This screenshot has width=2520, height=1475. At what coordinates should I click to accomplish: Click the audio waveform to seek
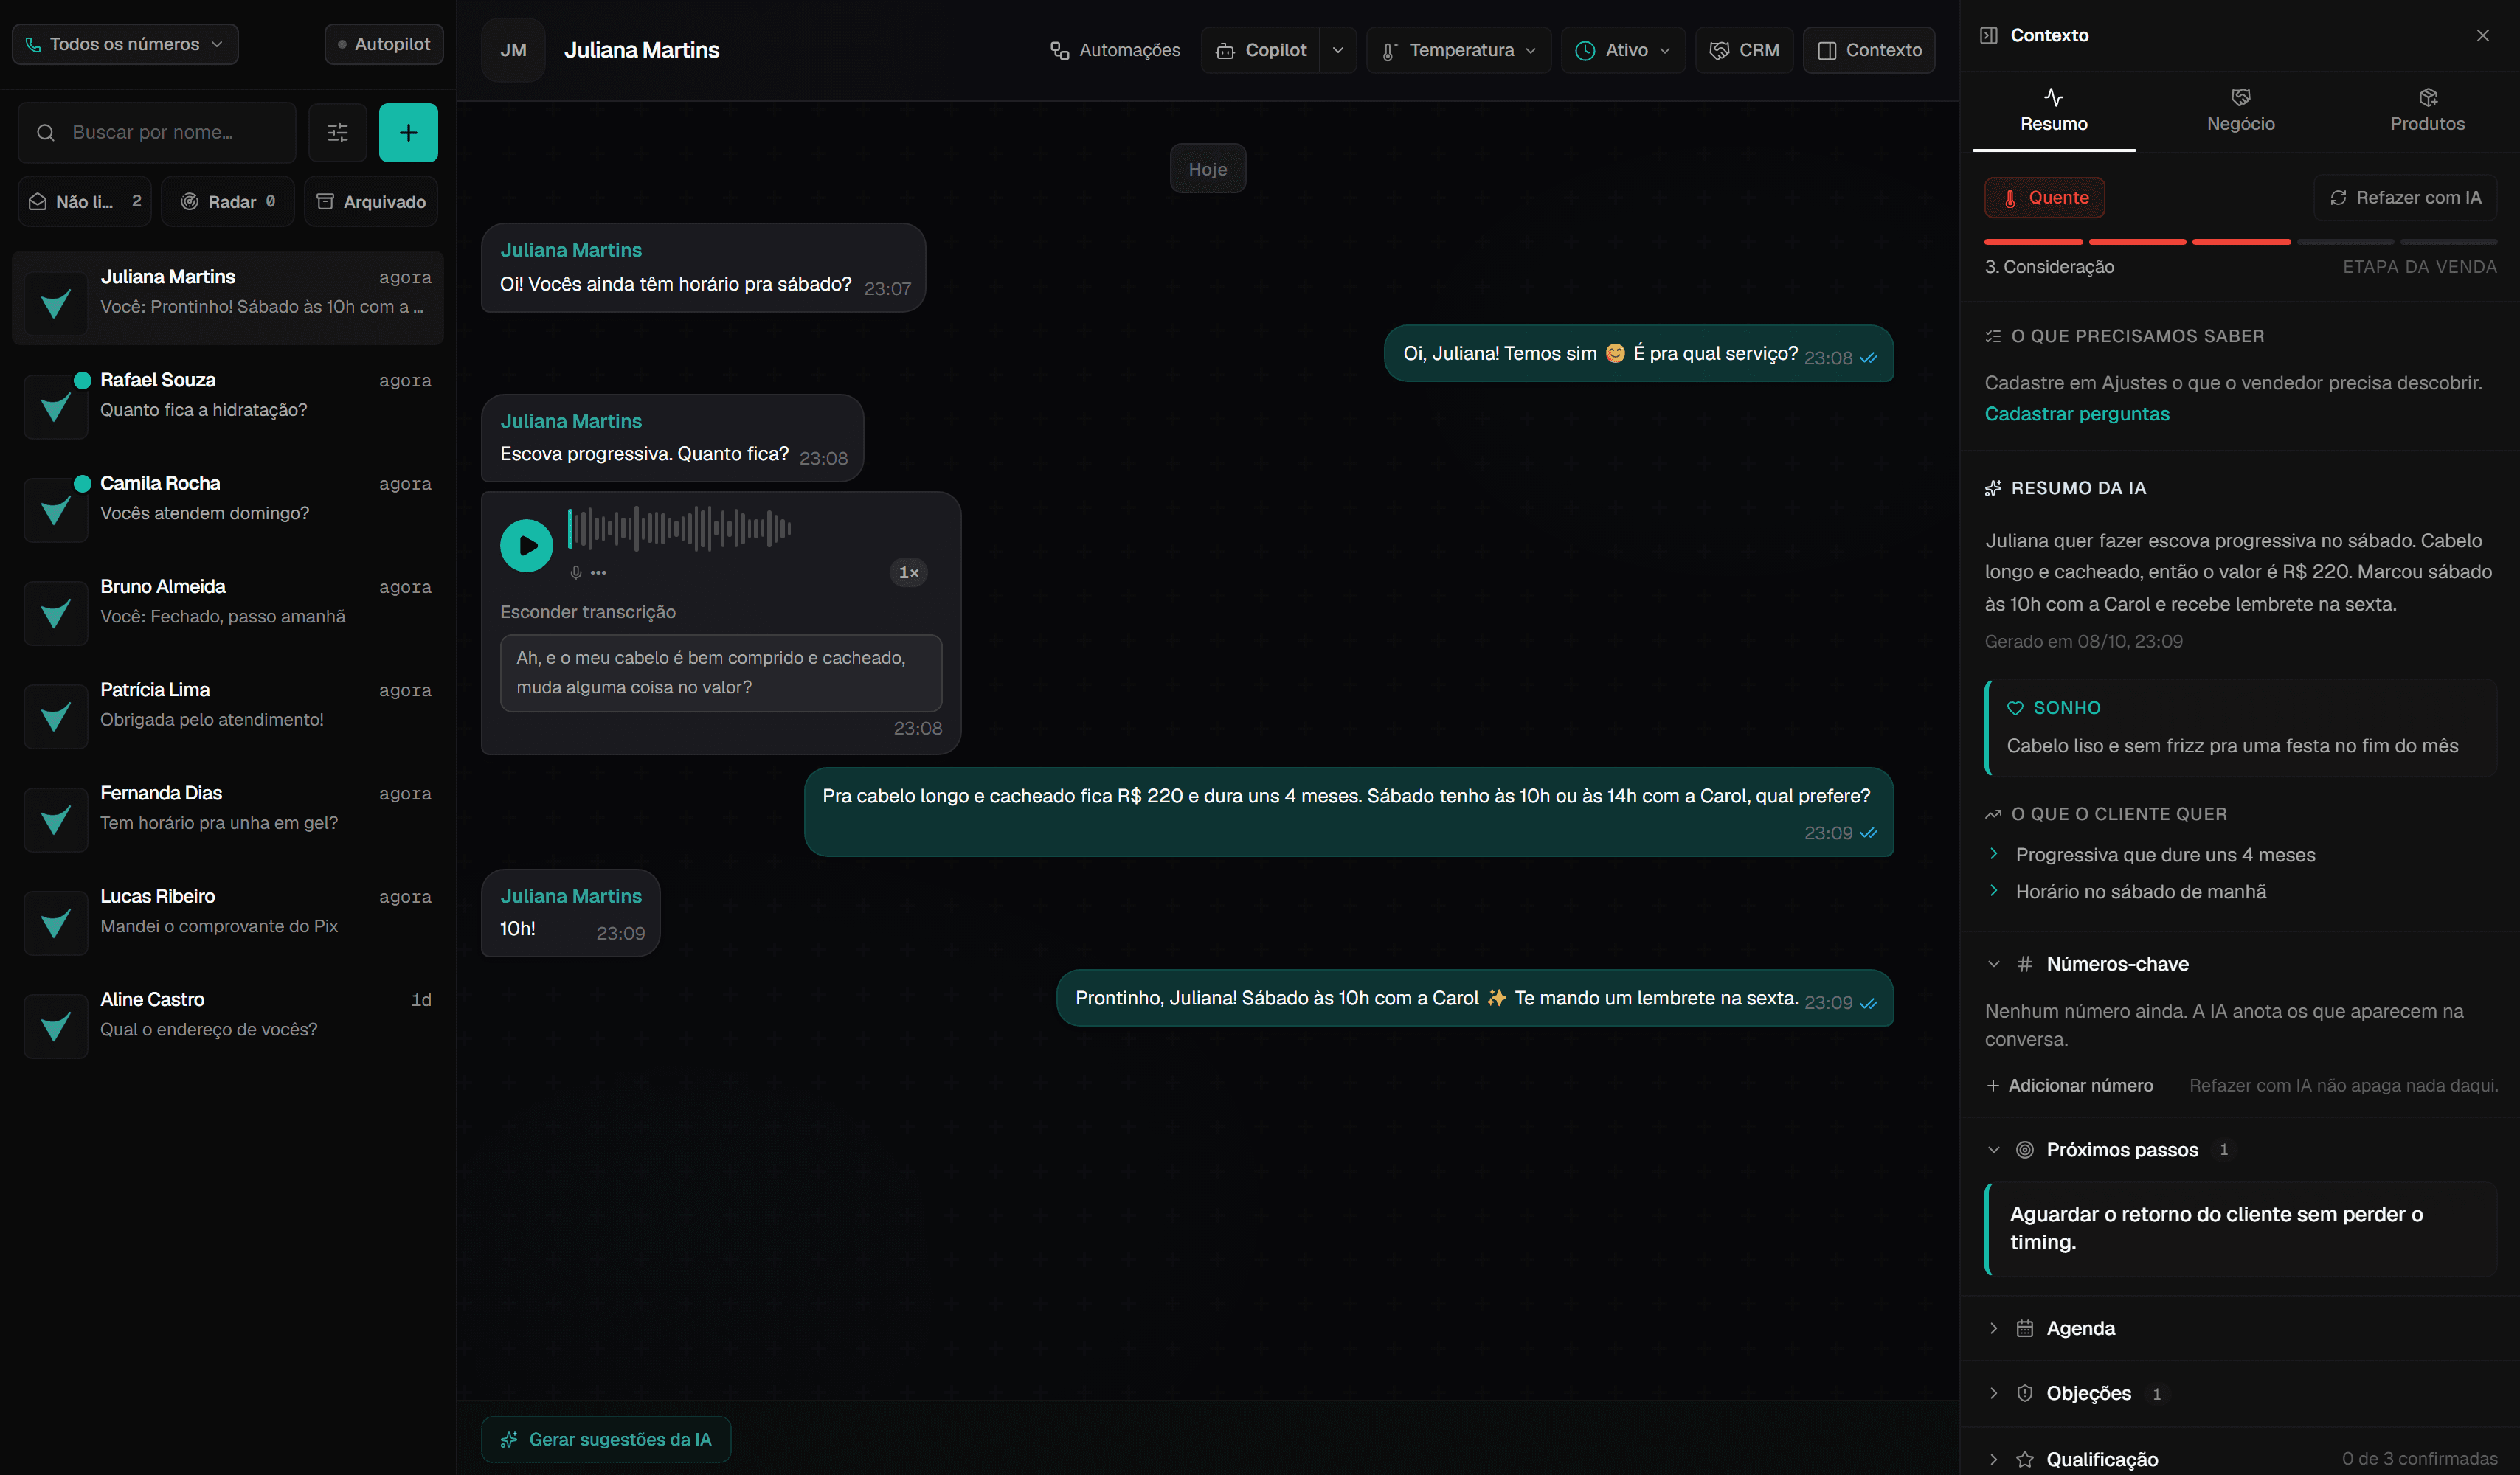tap(680, 529)
